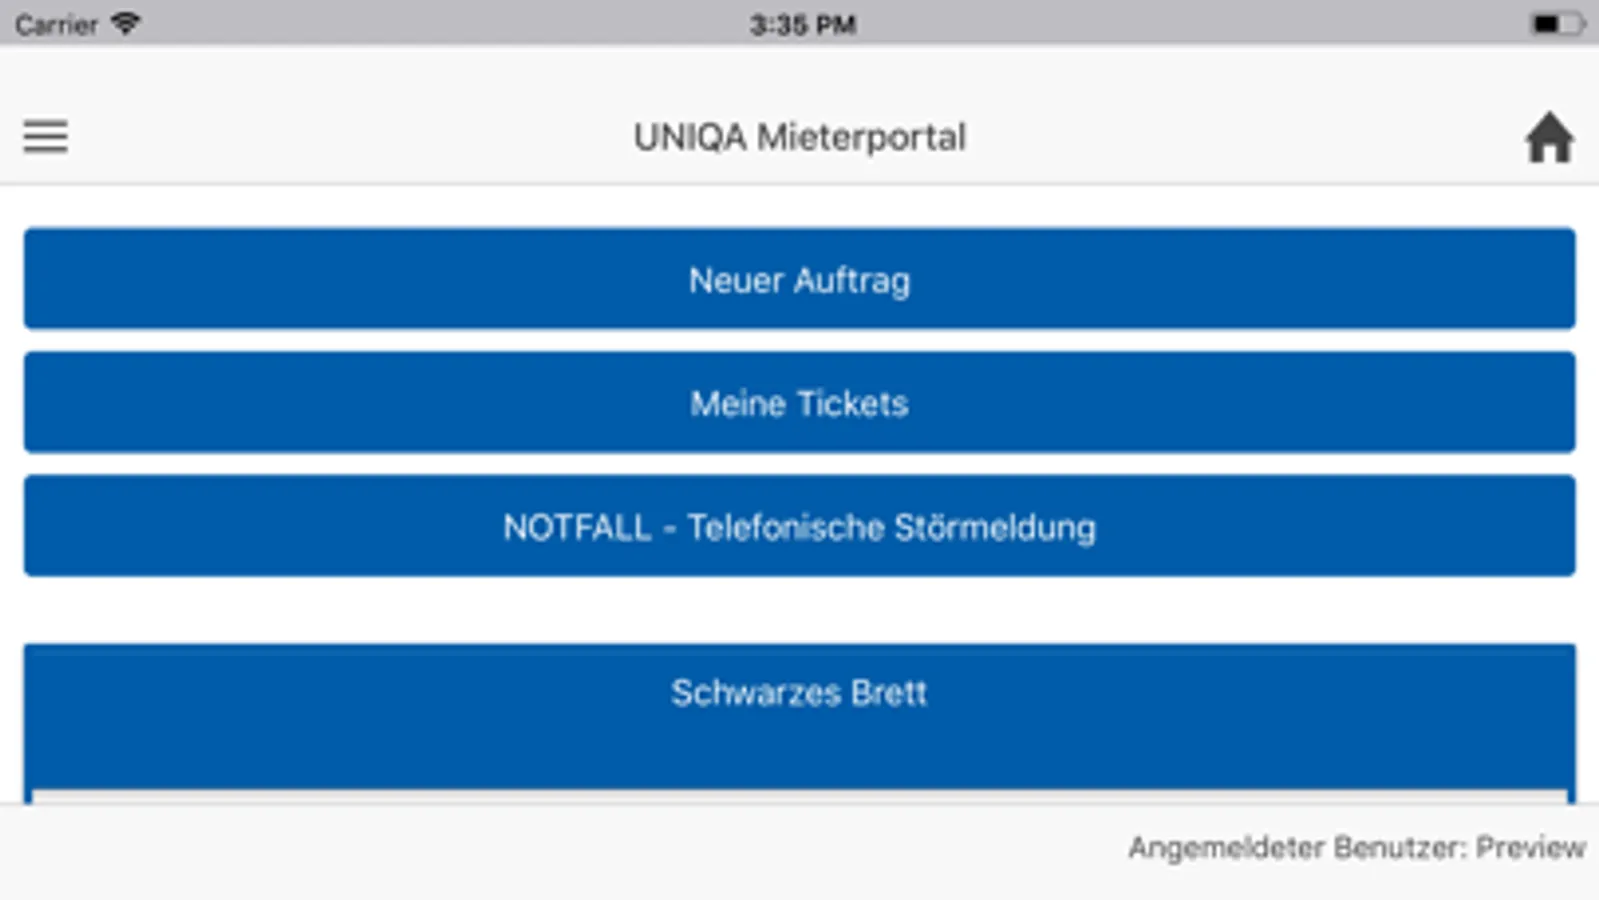Open the hamburger navigation menu
Screen dimensions: 1599x900
(46, 137)
